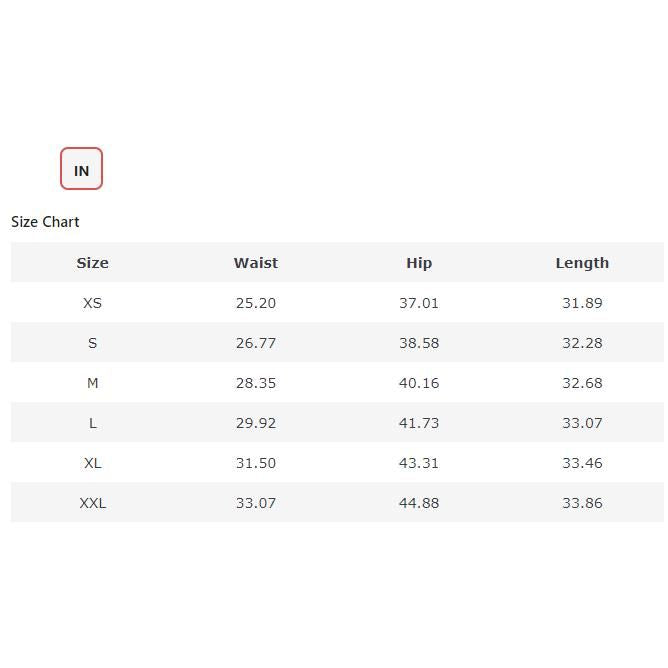Select the XXL waist value 33.07

click(x=256, y=503)
